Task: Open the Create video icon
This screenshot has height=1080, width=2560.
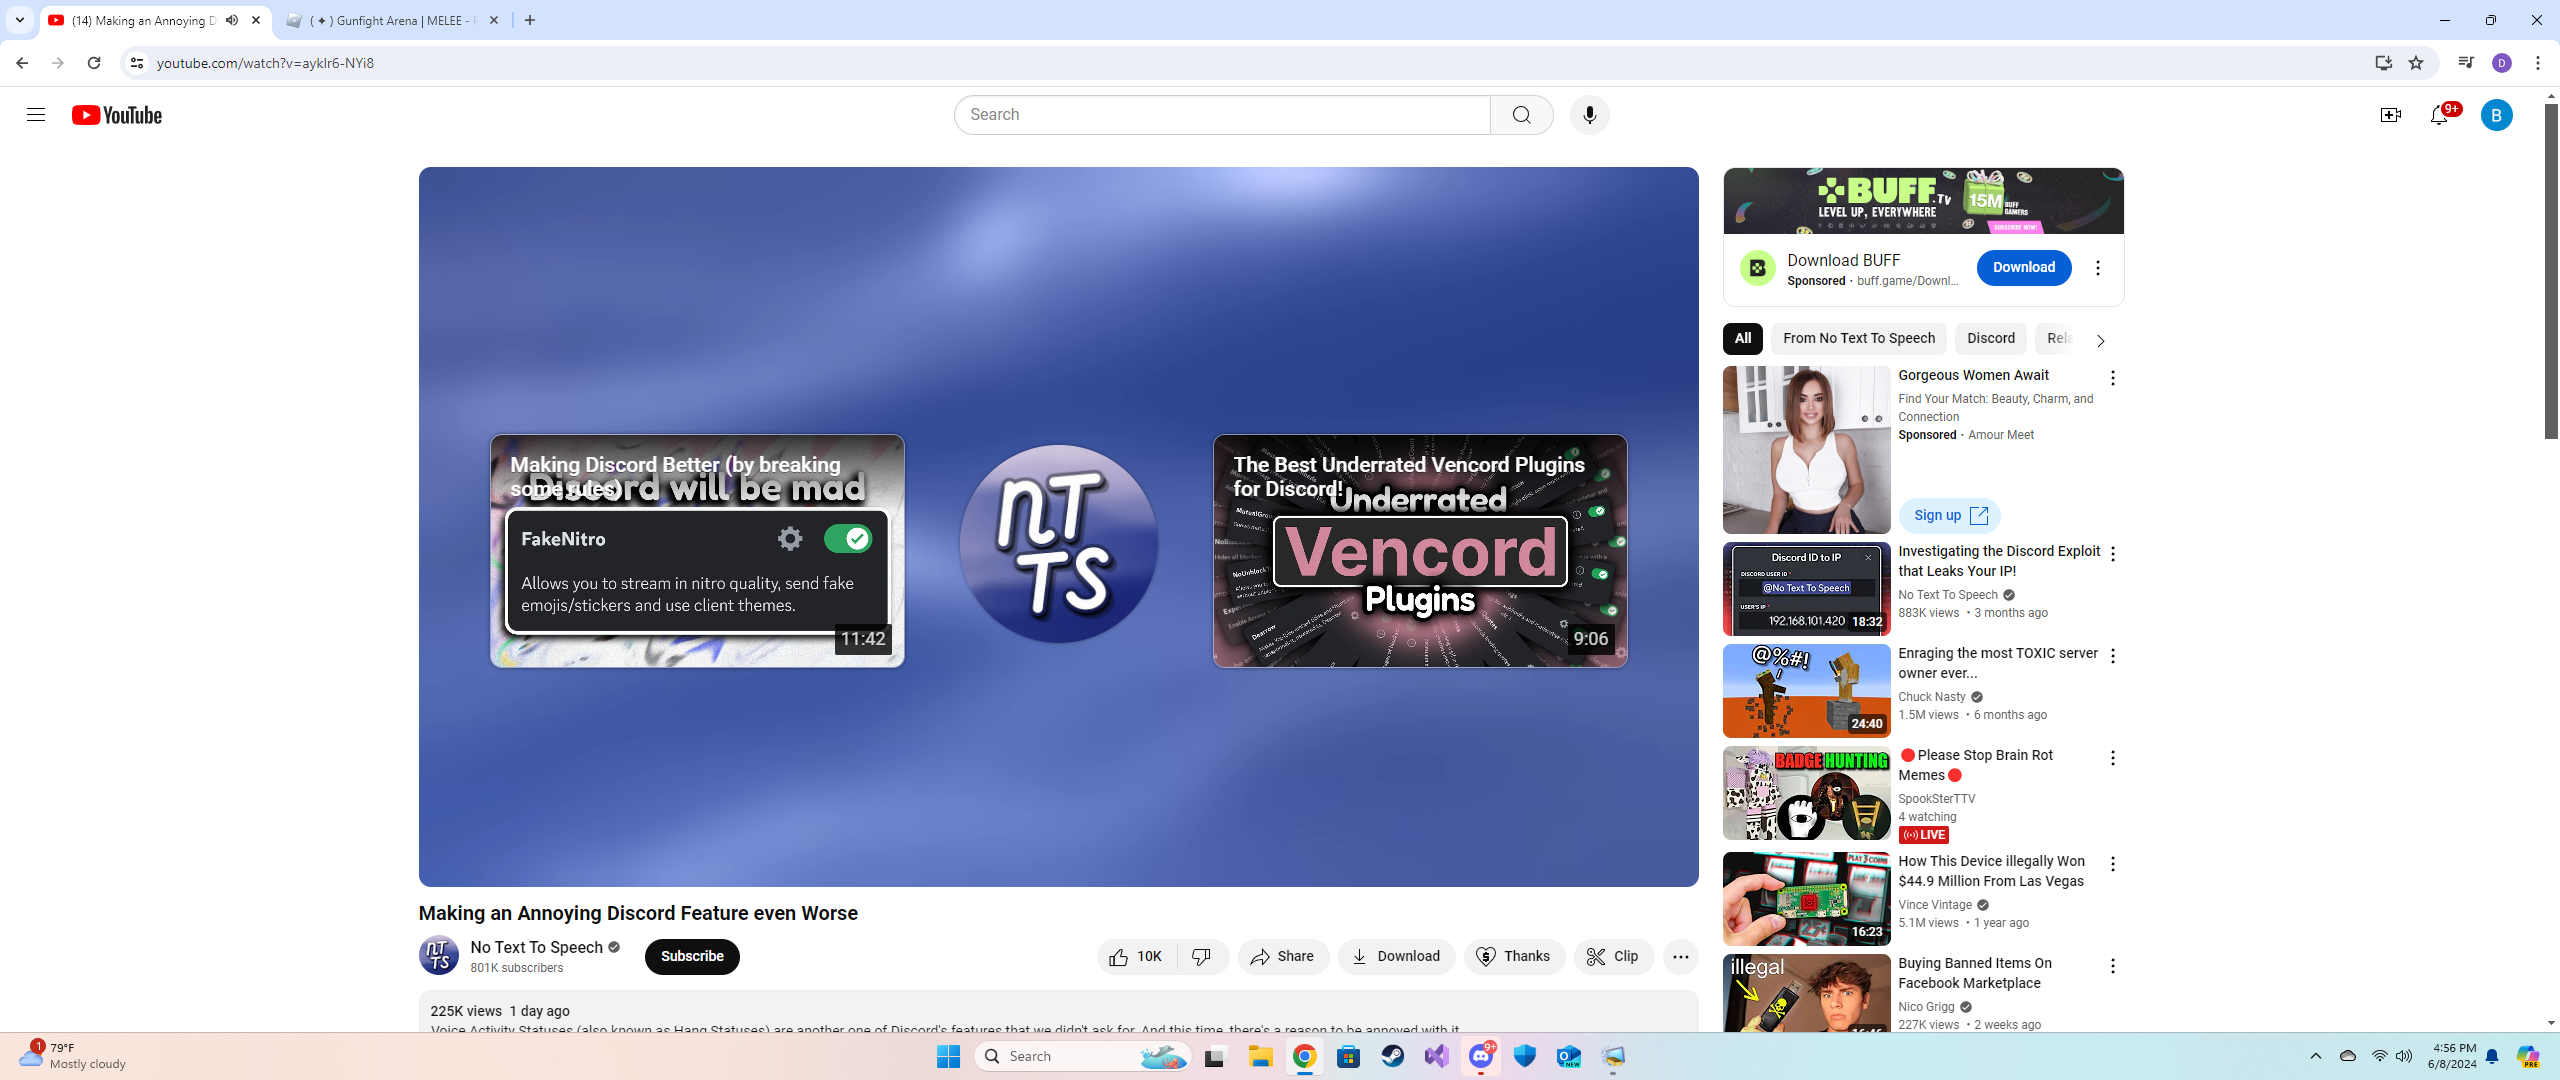Action: (2390, 115)
